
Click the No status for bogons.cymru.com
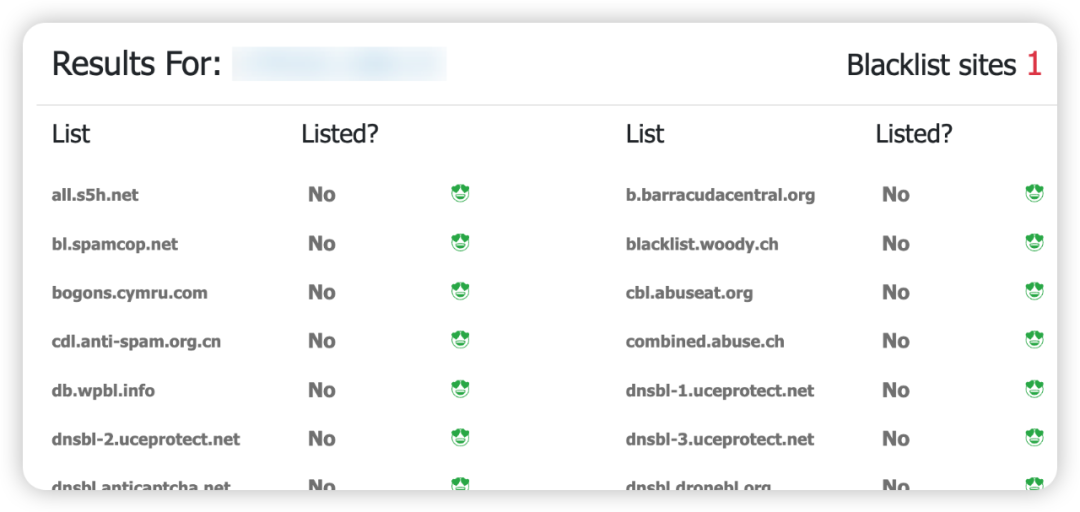322,293
